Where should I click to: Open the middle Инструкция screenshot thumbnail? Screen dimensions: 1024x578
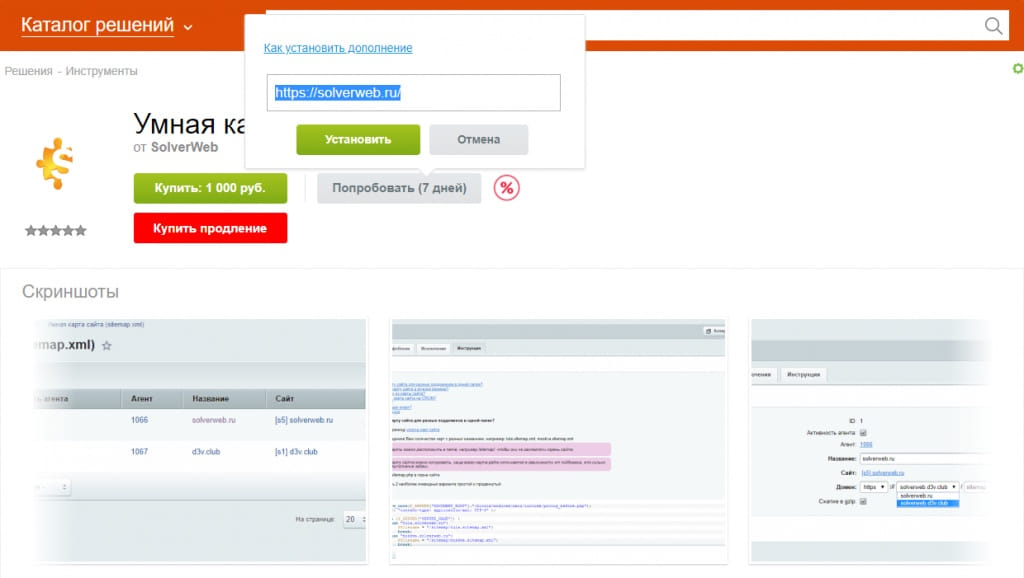click(558, 441)
